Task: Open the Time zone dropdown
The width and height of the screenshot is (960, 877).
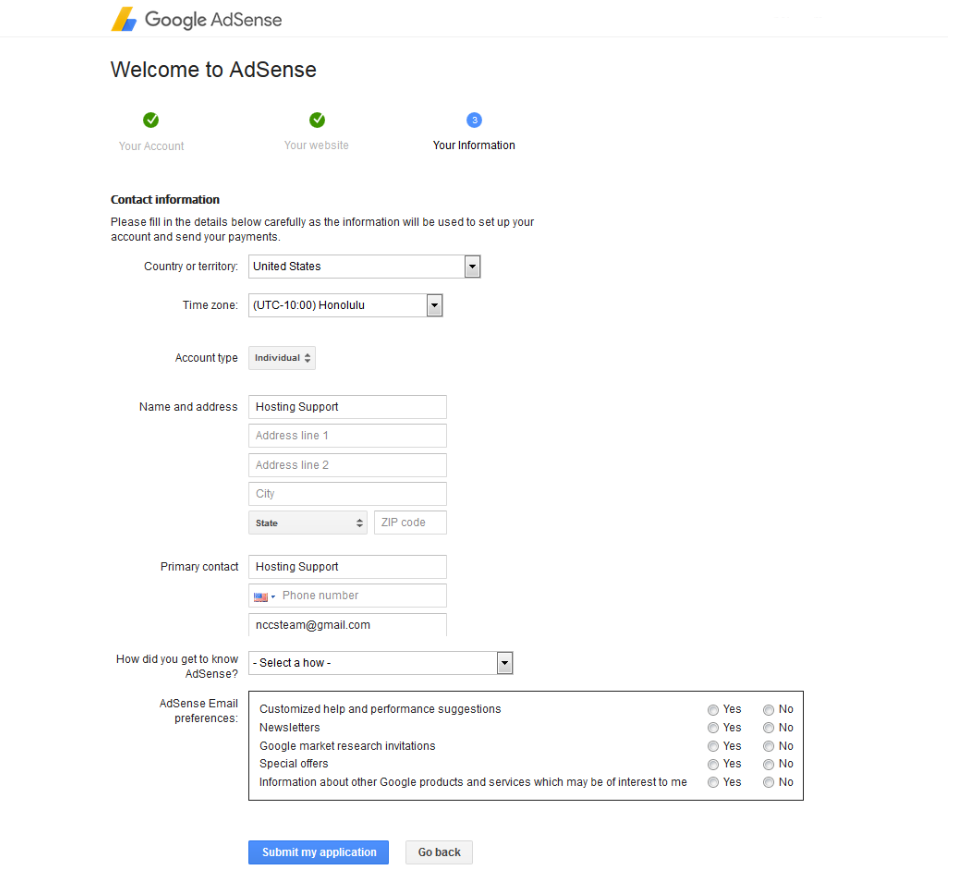Action: [345, 306]
